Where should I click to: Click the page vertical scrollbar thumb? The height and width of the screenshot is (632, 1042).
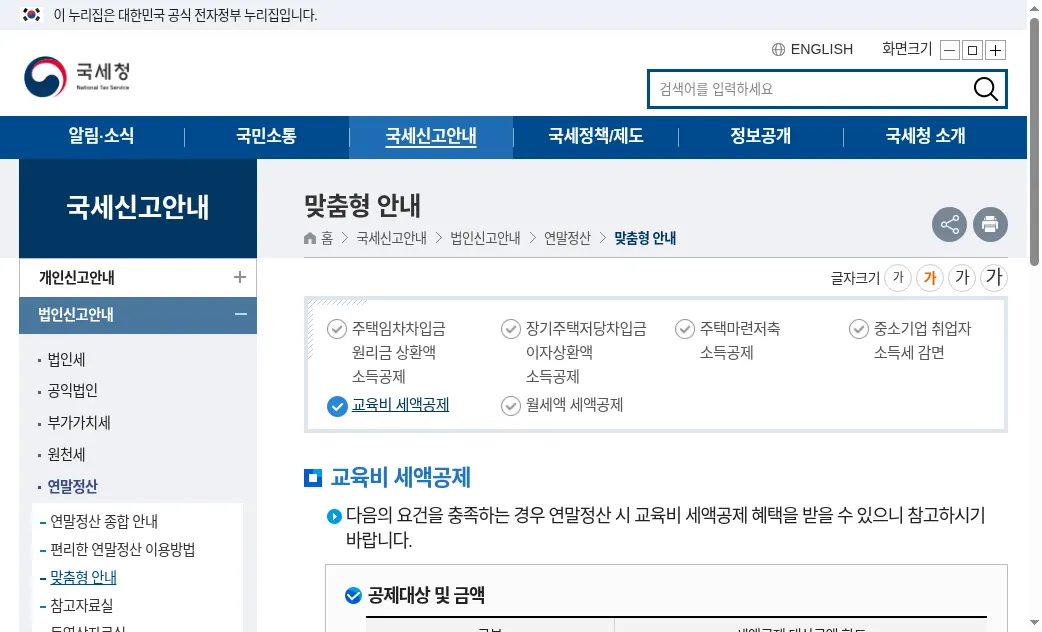click(x=1034, y=142)
